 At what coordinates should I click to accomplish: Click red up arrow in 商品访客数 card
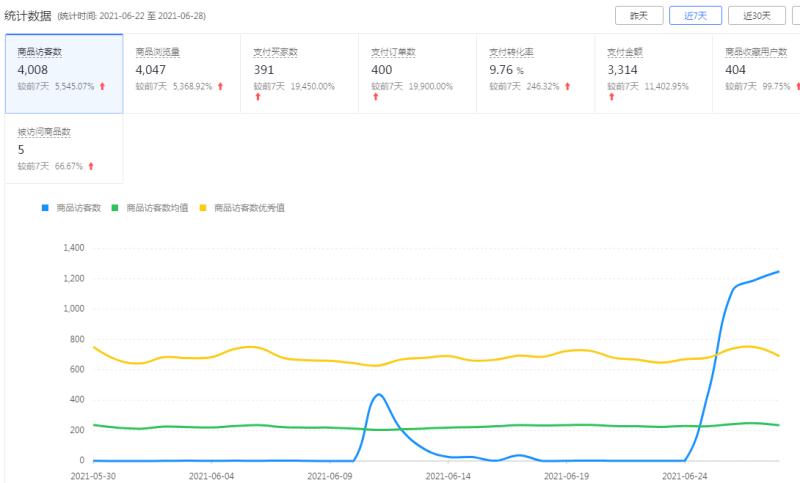click(102, 86)
